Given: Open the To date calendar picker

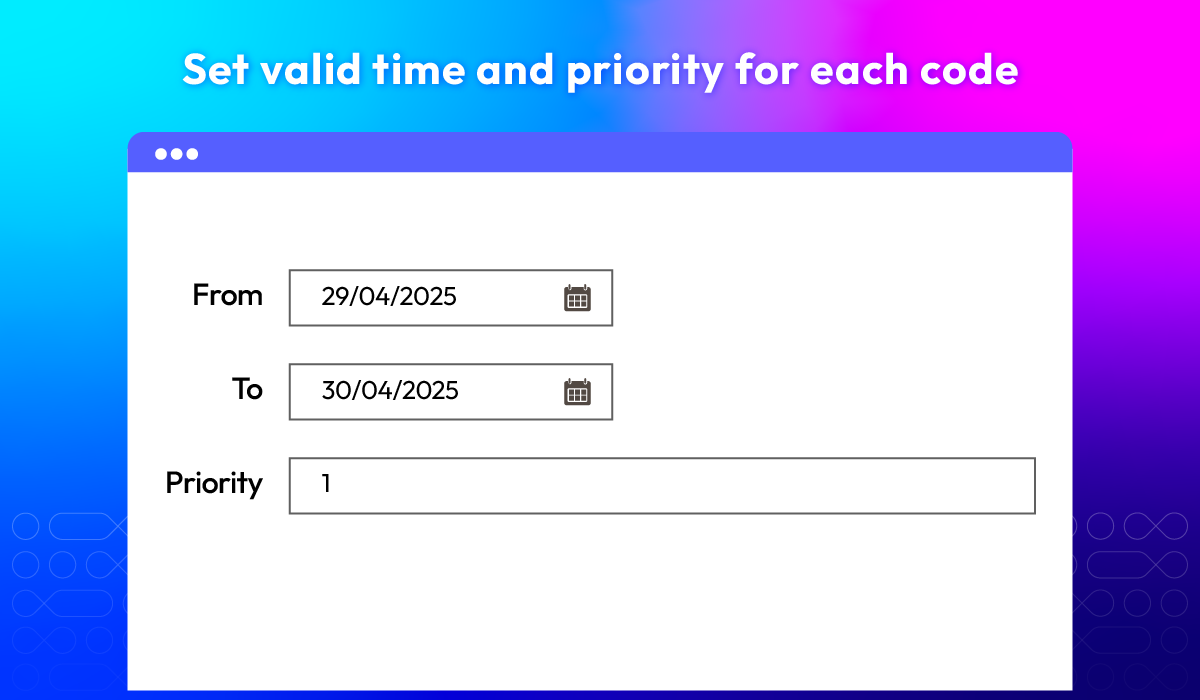Looking at the screenshot, I should [577, 392].
